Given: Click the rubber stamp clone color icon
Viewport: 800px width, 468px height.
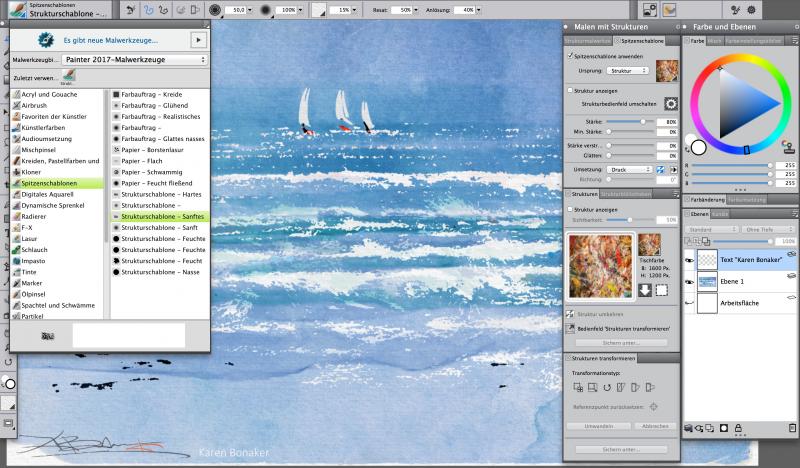Looking at the screenshot, I should (790, 147).
